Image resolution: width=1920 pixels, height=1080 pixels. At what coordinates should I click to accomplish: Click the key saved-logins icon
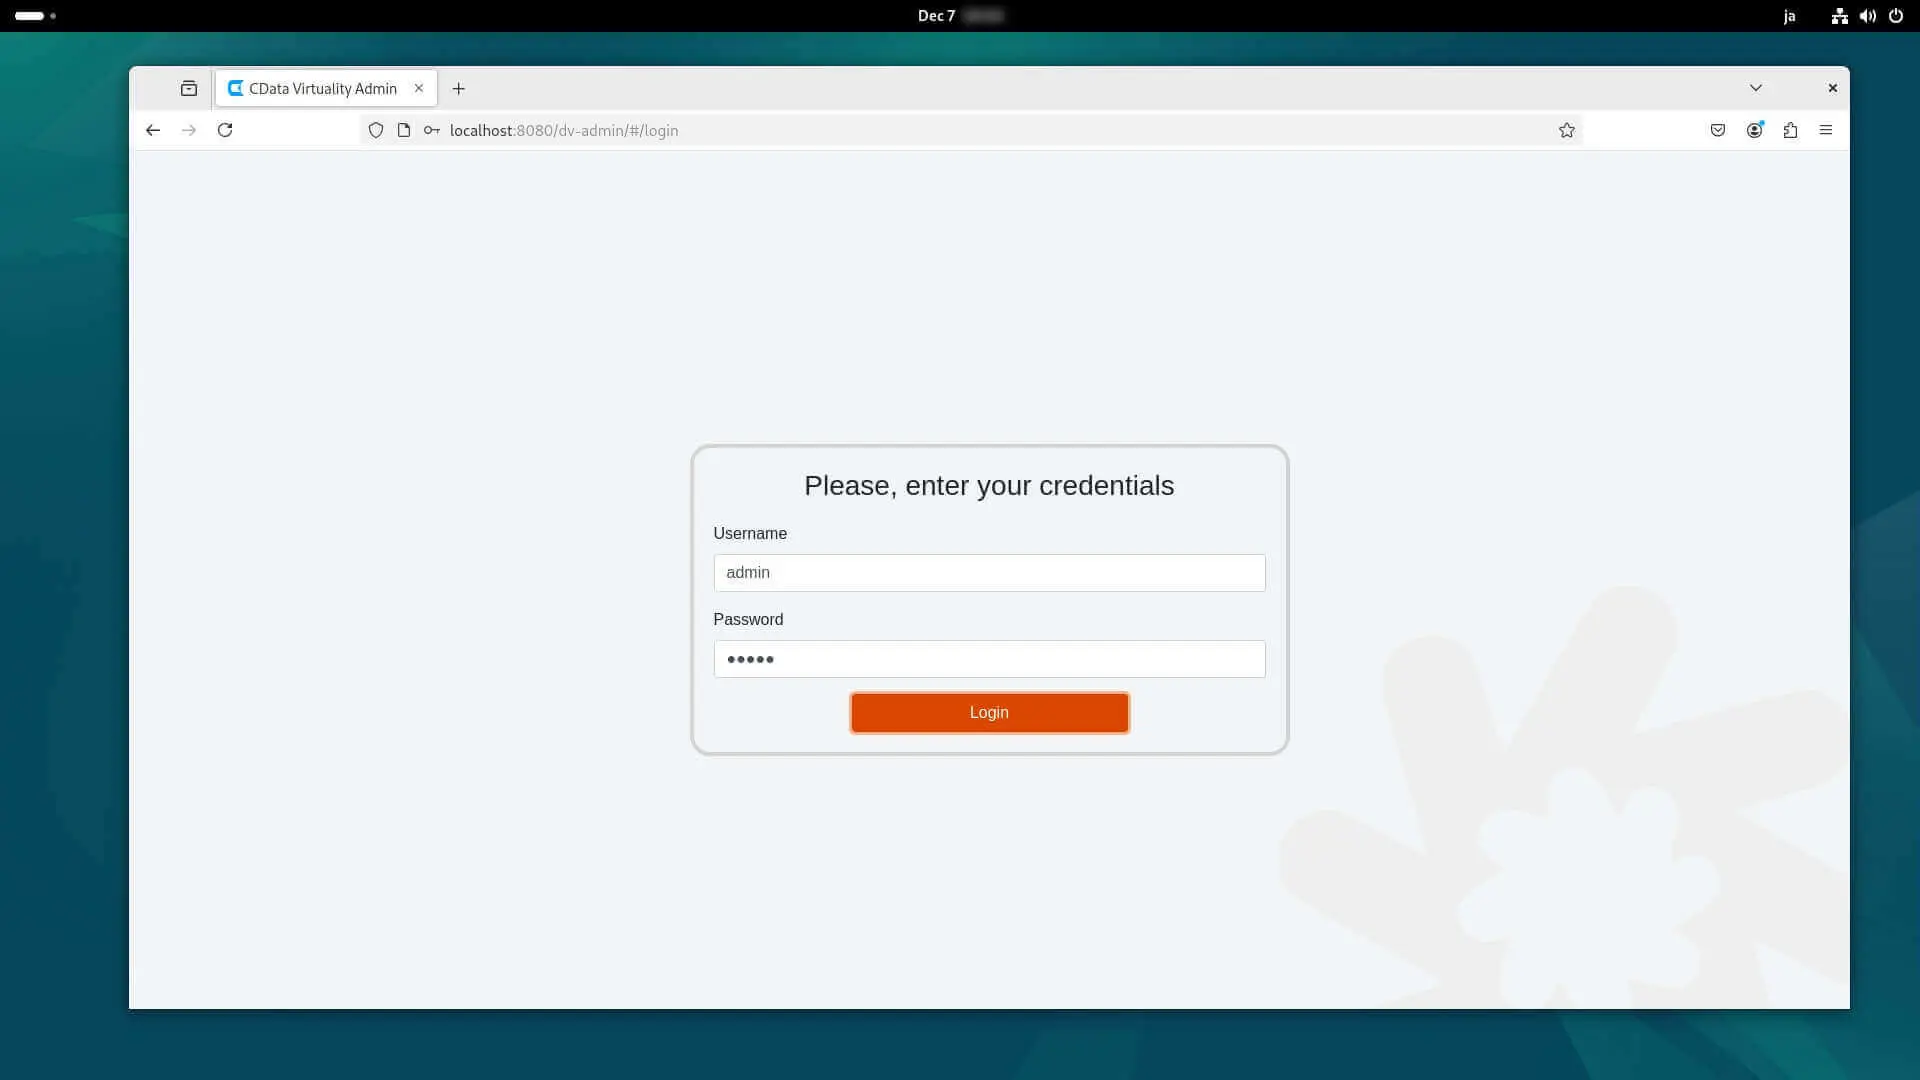click(432, 130)
